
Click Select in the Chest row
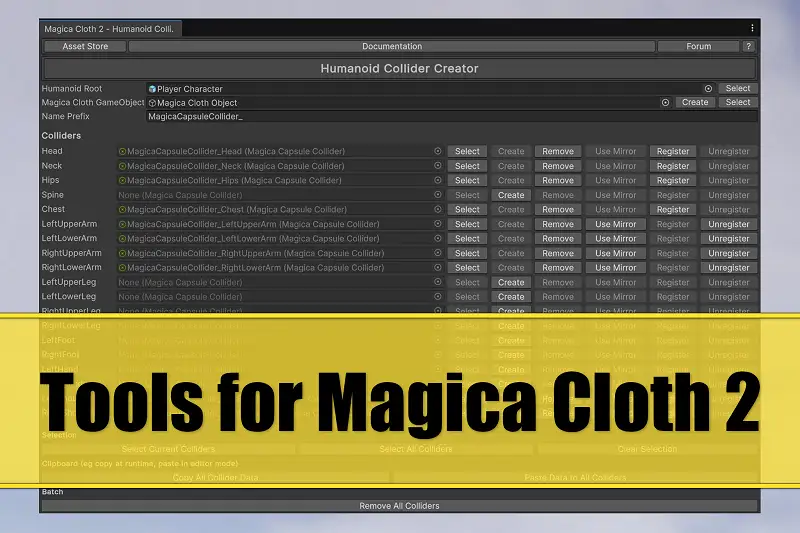tap(467, 210)
